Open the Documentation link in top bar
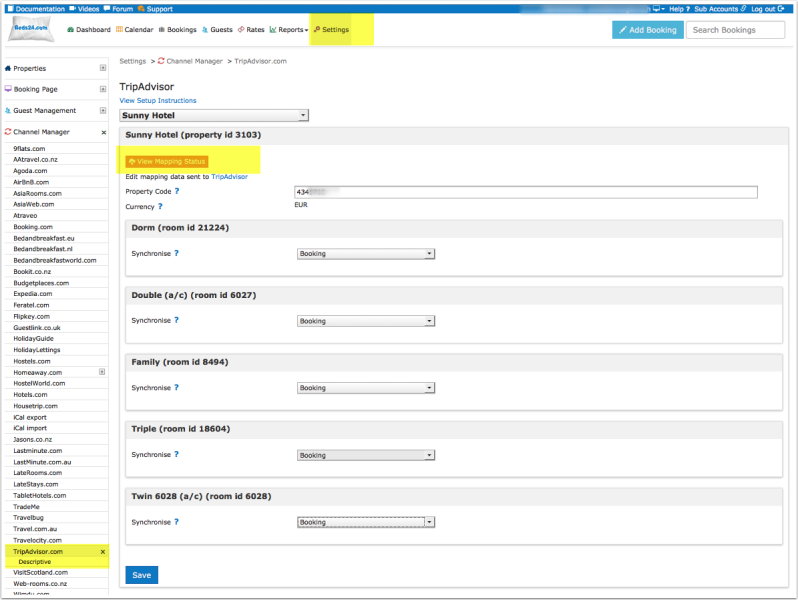 [x=36, y=9]
